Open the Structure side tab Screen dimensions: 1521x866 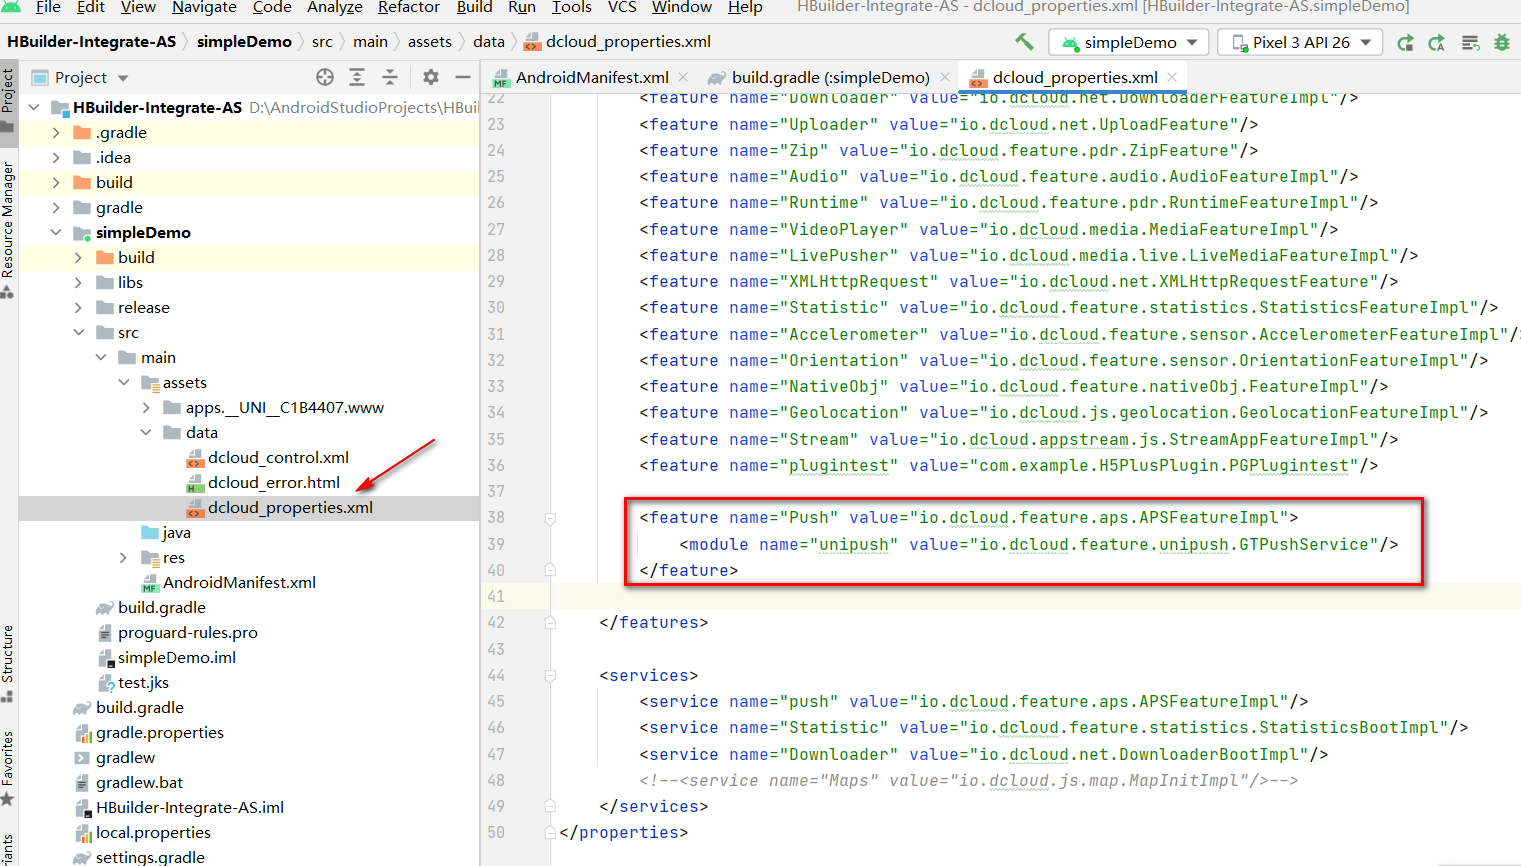pyautogui.click(x=8, y=663)
